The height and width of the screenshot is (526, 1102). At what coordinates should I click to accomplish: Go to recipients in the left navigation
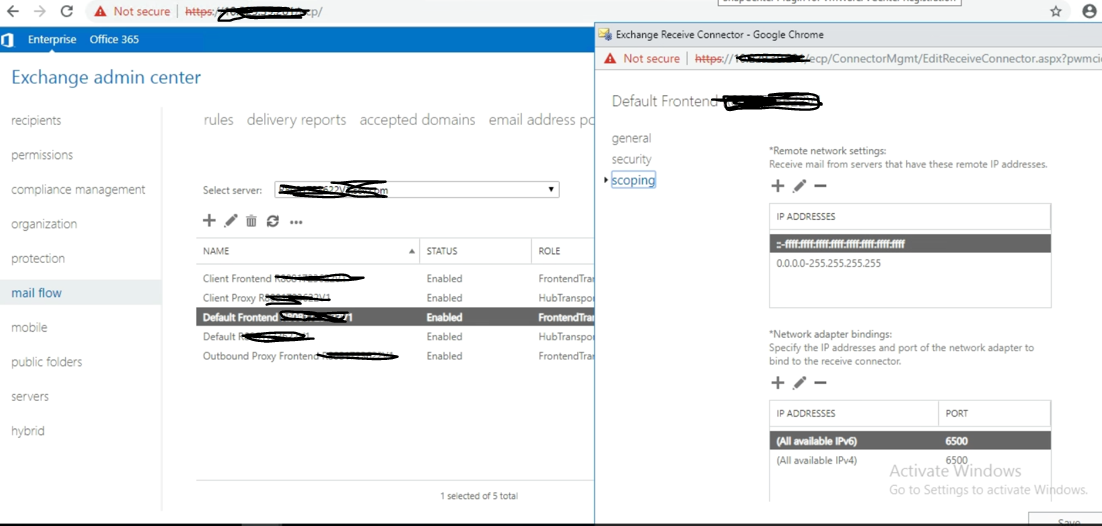36,120
